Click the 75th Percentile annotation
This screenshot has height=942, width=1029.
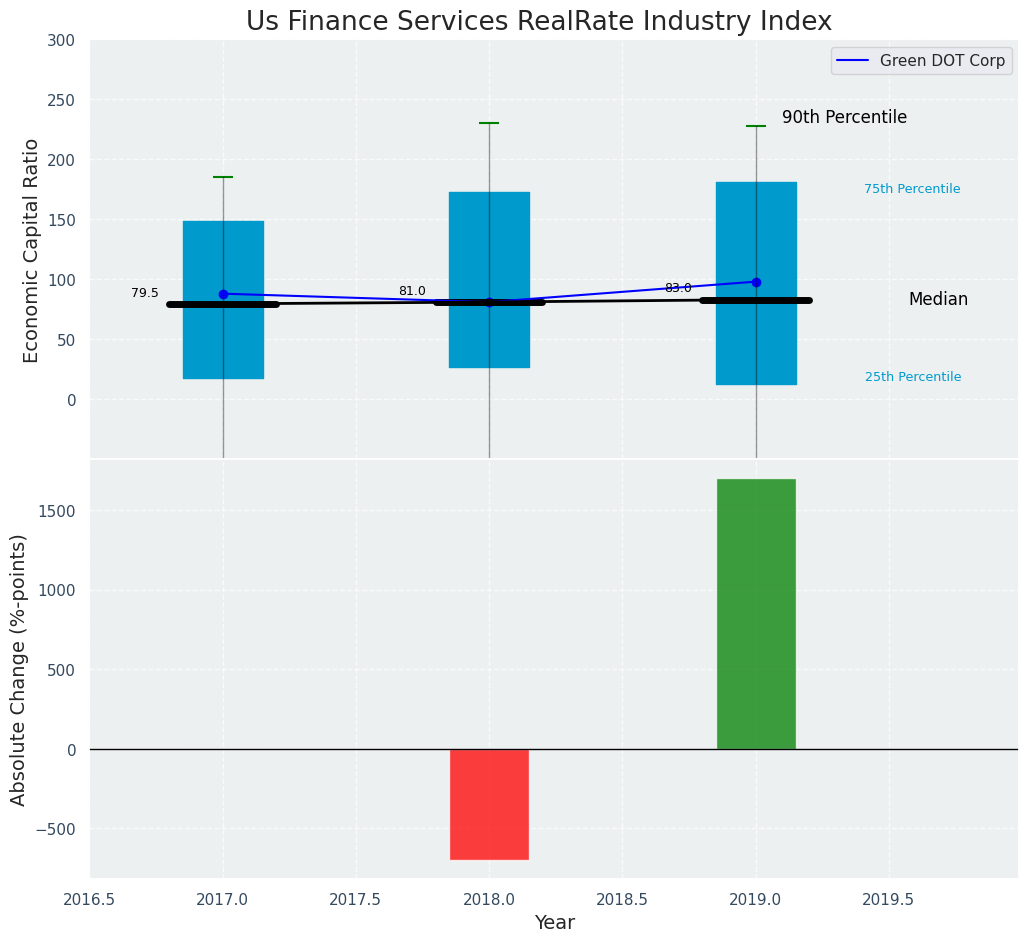pyautogui.click(x=912, y=189)
